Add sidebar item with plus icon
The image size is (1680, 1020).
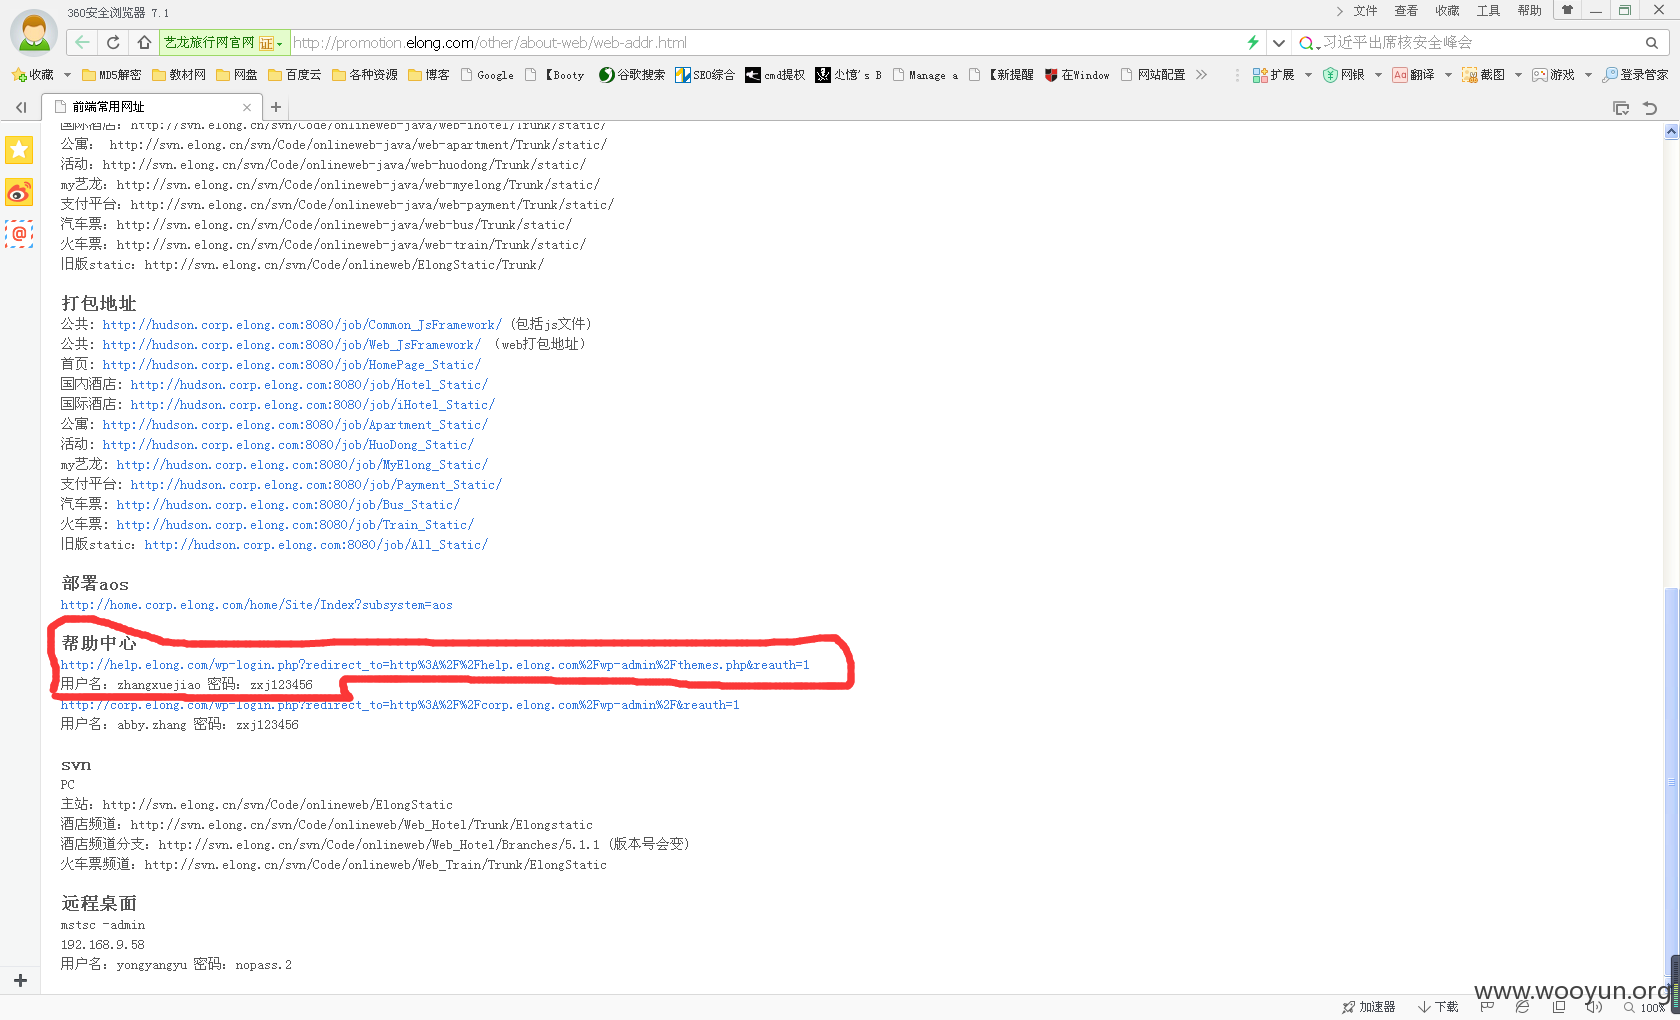(20, 980)
